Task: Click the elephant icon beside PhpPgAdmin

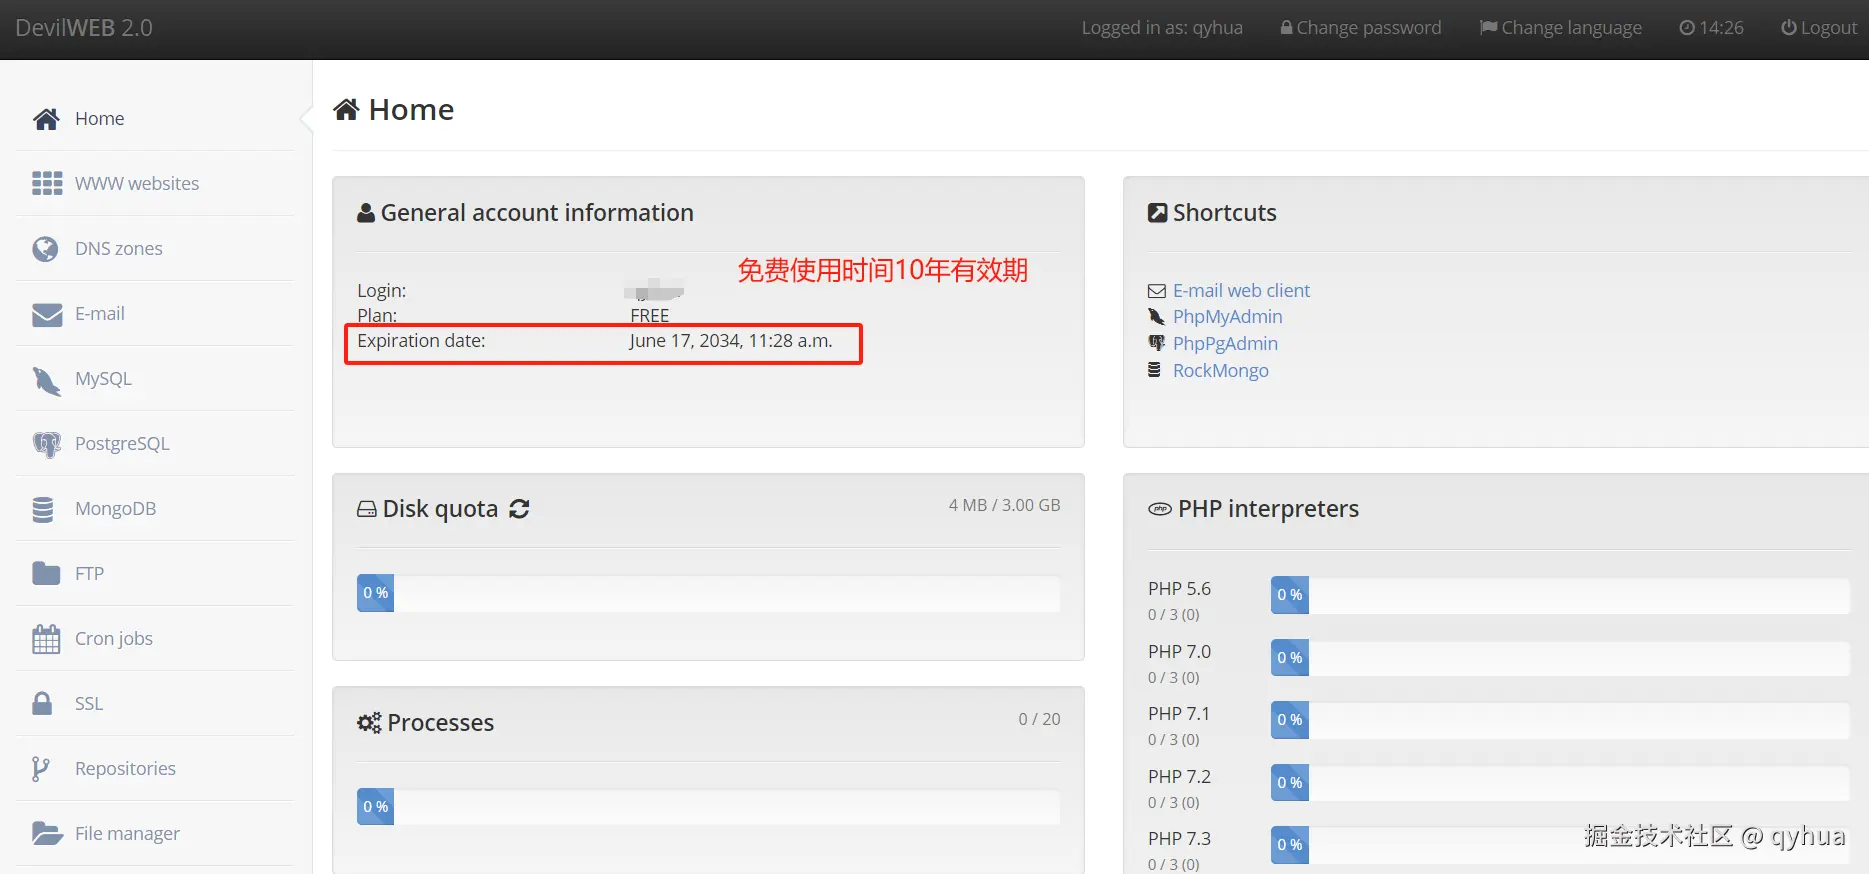Action: point(1157,343)
